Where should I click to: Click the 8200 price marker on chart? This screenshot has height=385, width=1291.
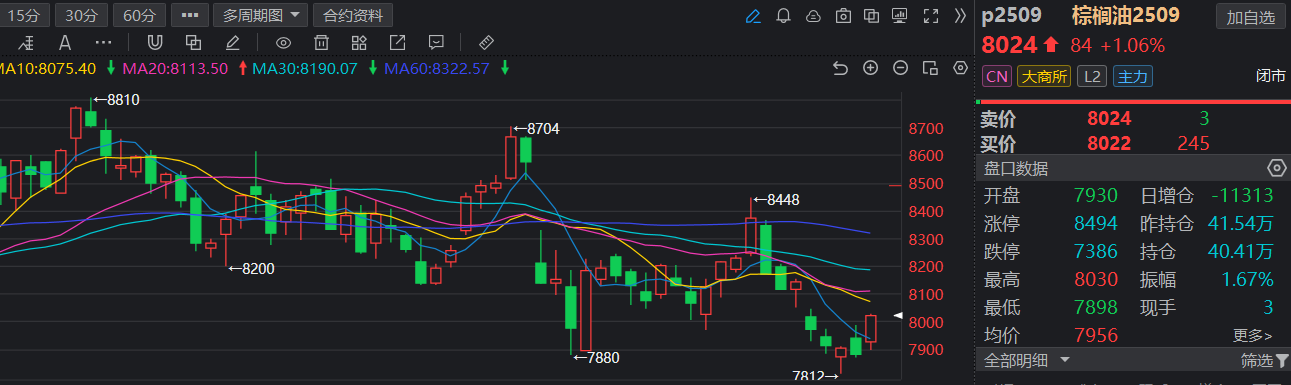pos(250,268)
